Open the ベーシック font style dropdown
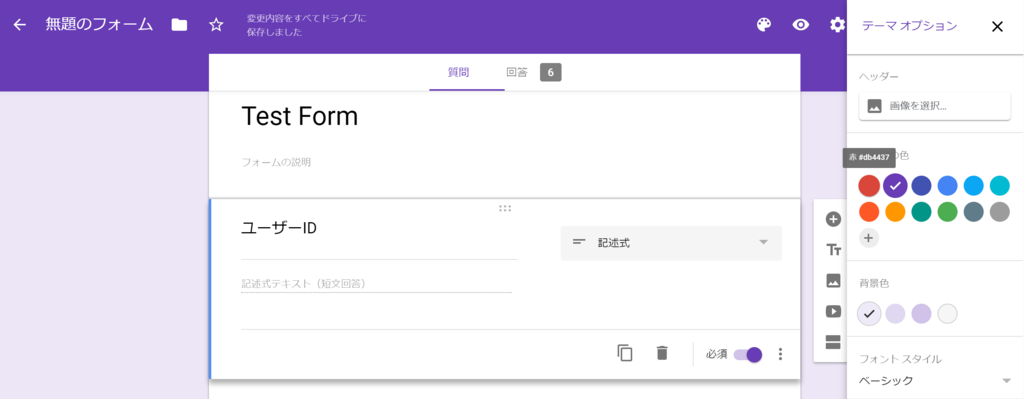The width and height of the screenshot is (1024, 399). point(935,381)
